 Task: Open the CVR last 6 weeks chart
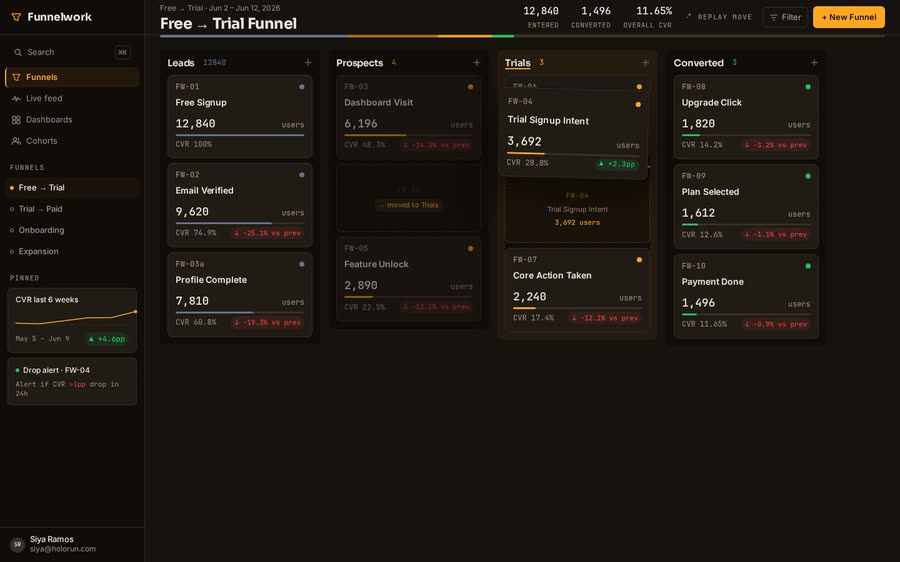coord(72,320)
